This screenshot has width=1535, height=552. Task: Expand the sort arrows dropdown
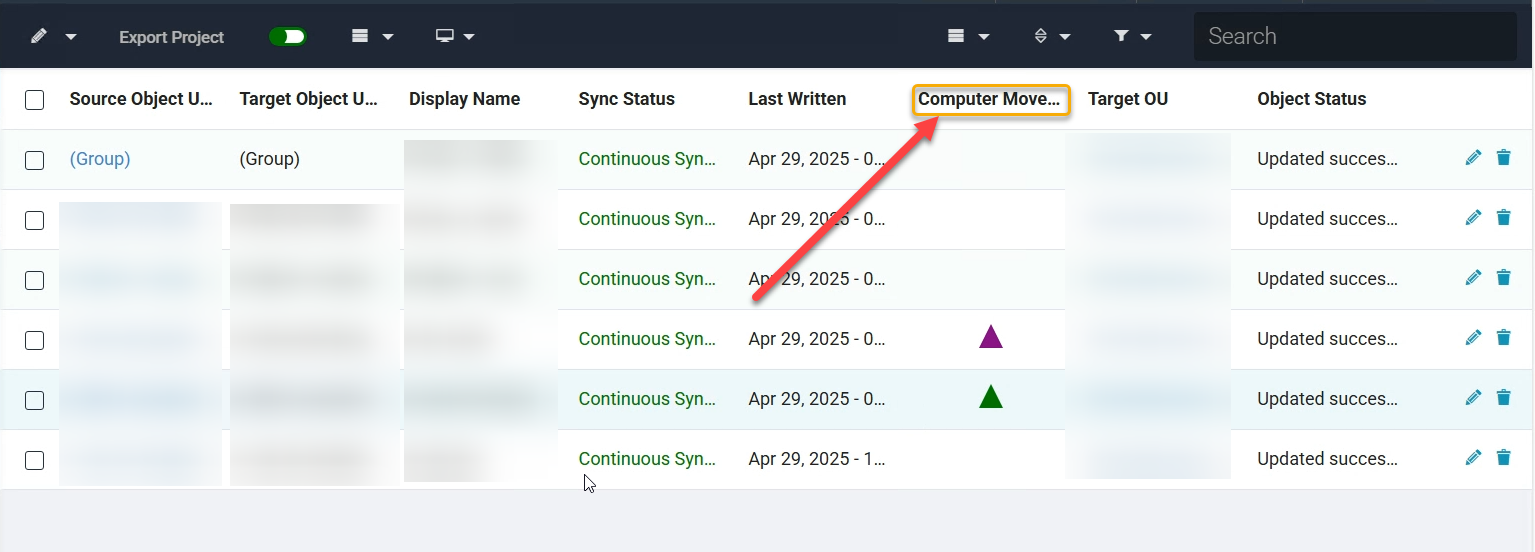(x=1050, y=37)
